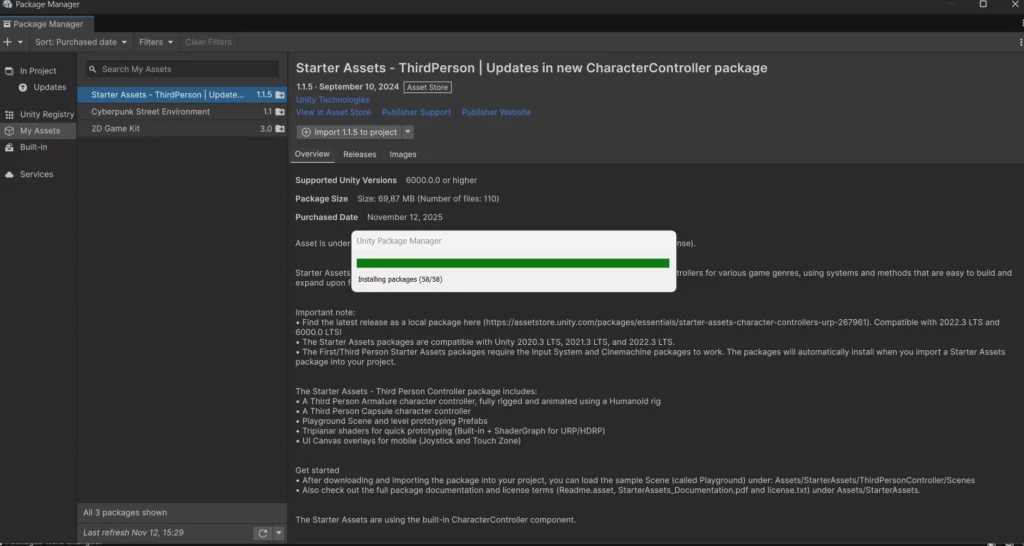Click the Built-in lock package icon
Screen dimensions: 1024x546
pyautogui.click(x=9, y=147)
